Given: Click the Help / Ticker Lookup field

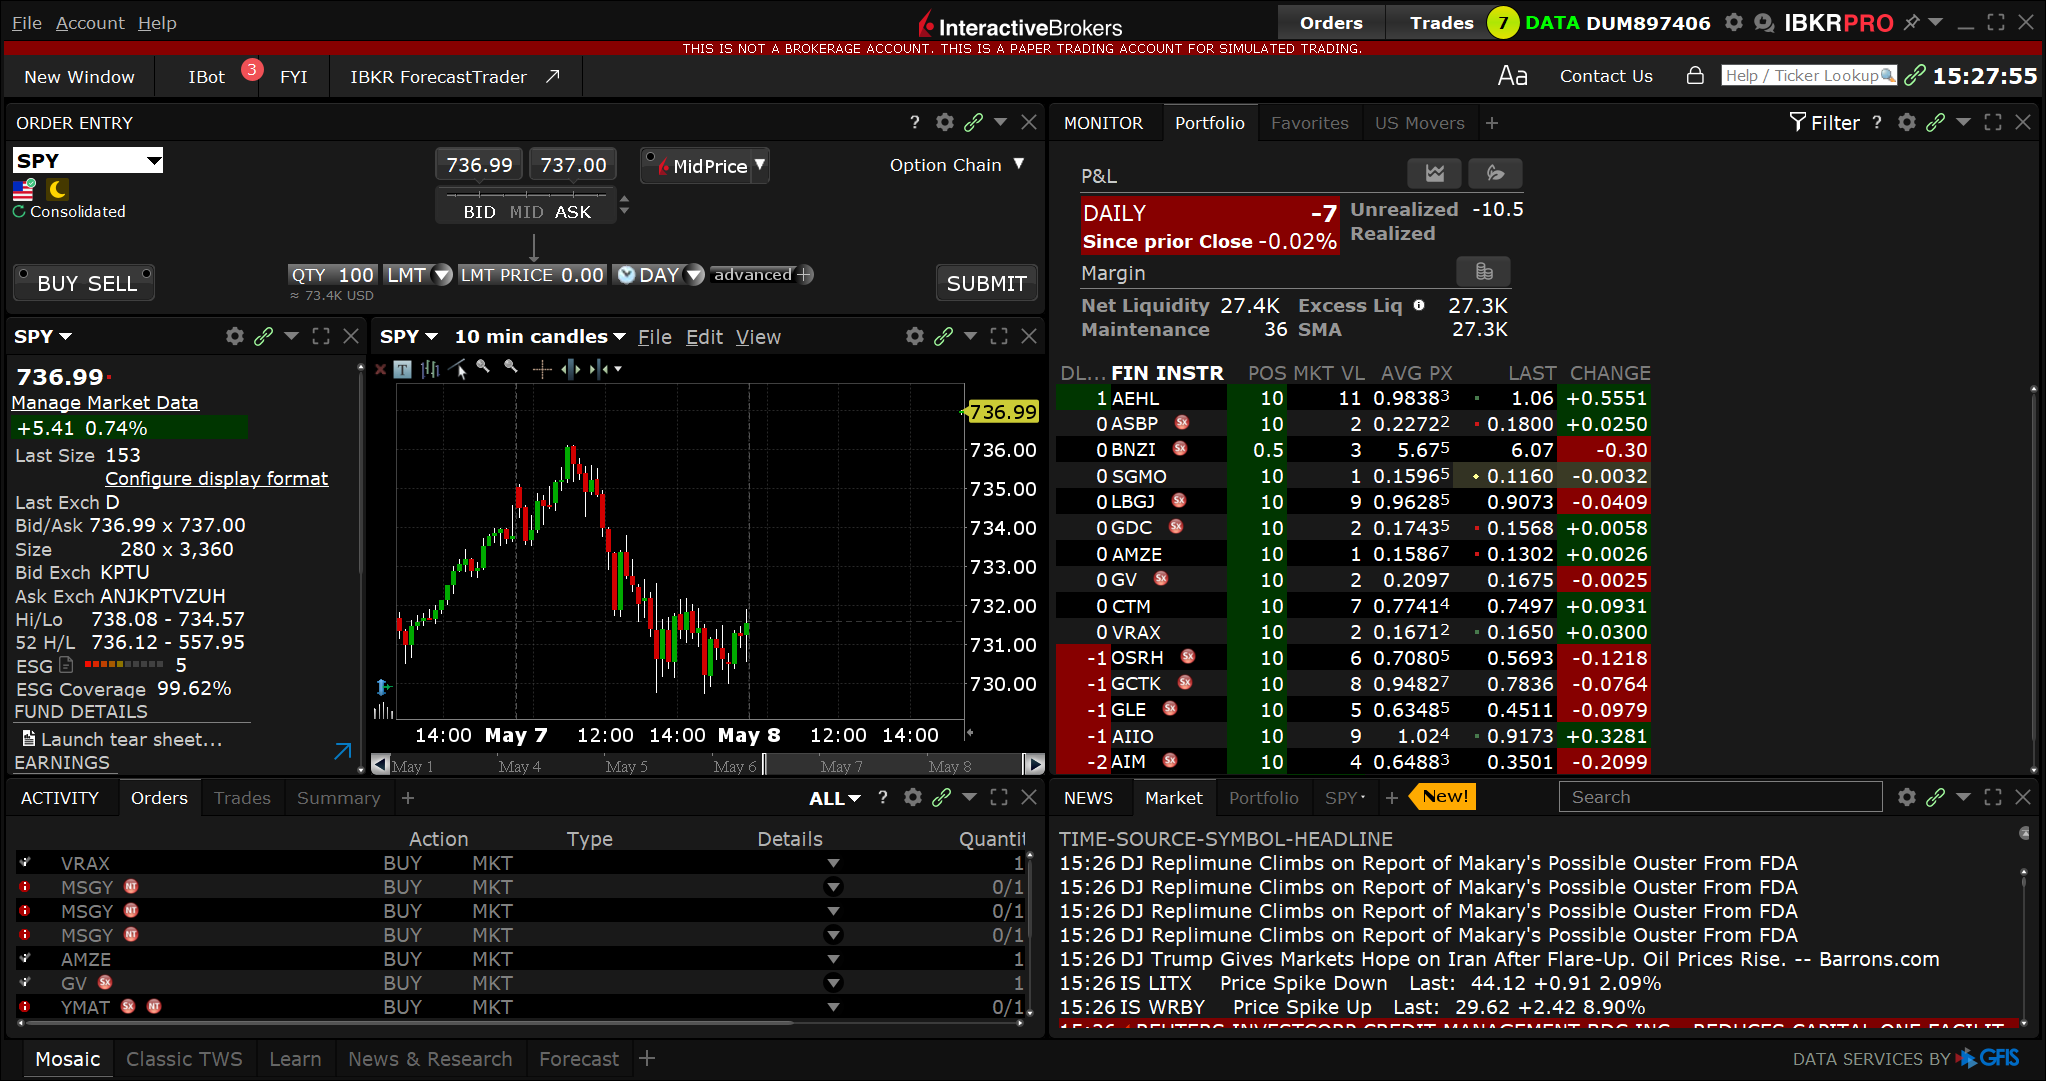Looking at the screenshot, I should pos(1809,76).
